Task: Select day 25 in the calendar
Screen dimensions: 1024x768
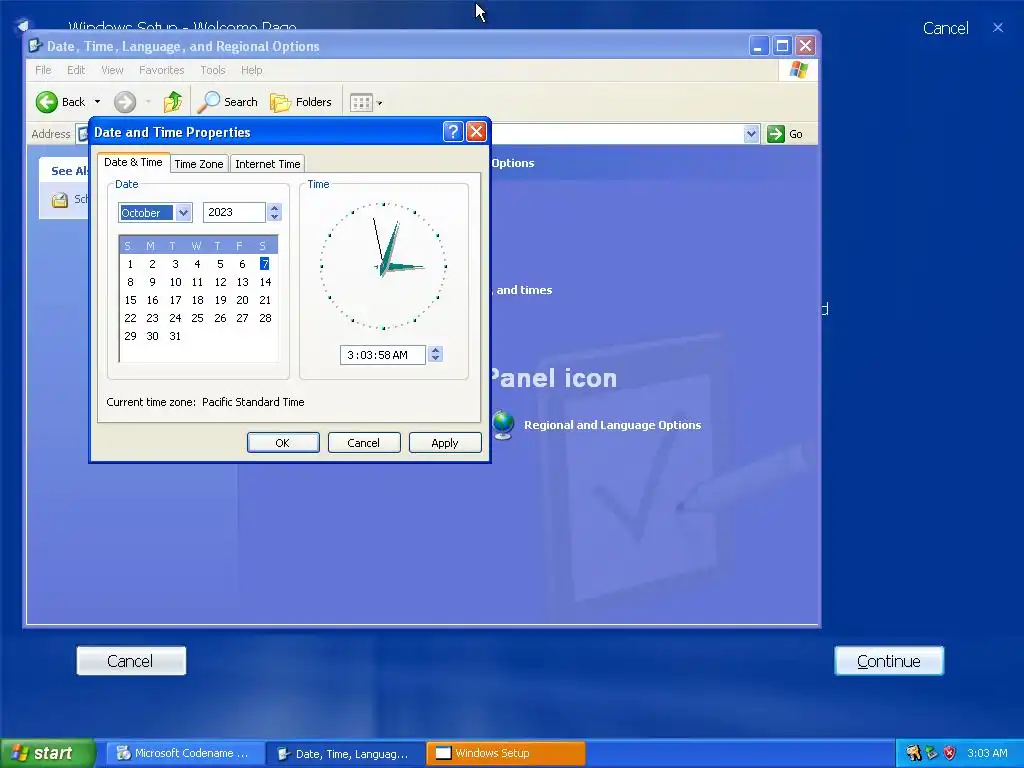Action: 197,318
